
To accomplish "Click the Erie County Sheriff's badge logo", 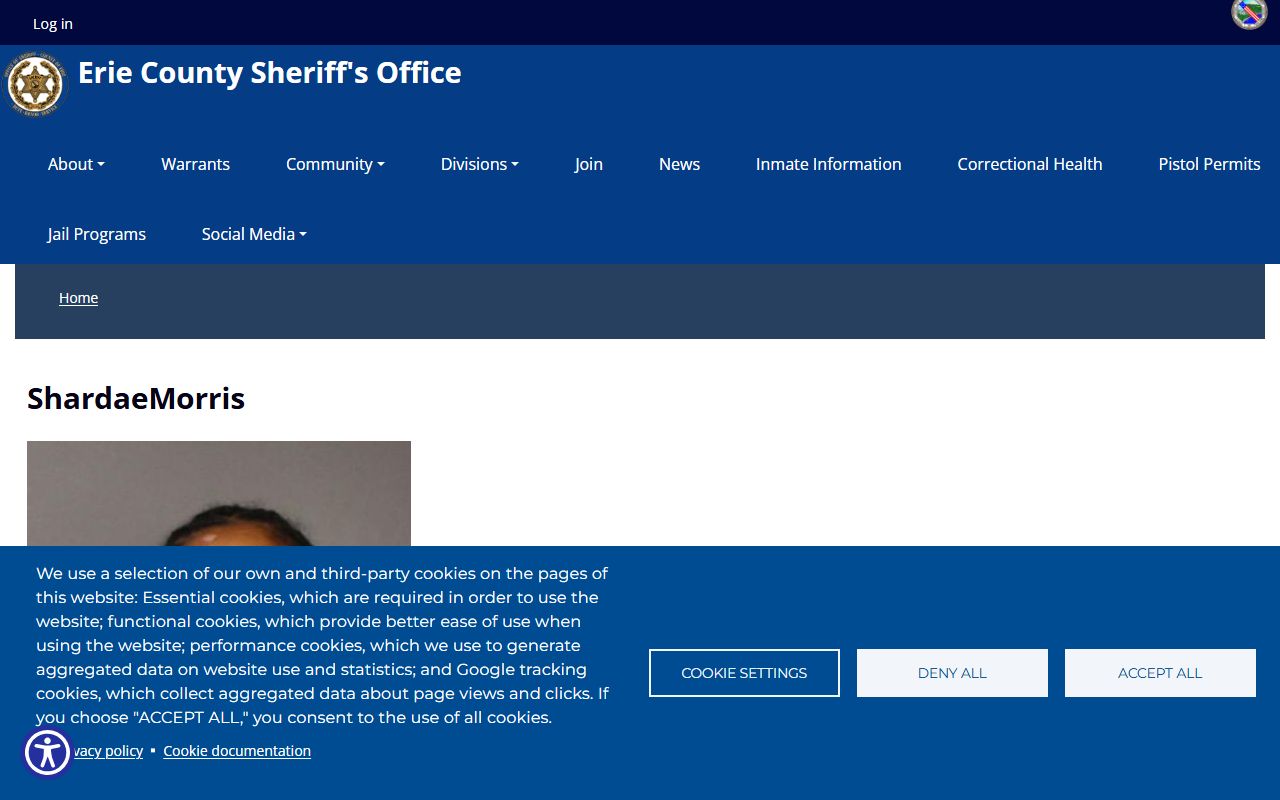I will [x=35, y=85].
